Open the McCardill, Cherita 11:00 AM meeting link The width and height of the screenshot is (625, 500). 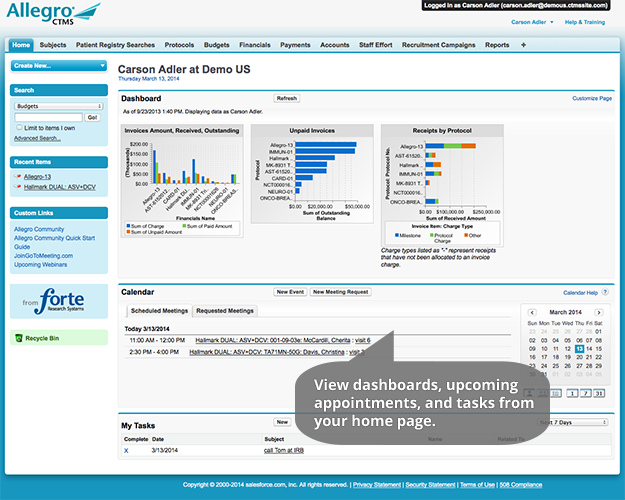click(x=273, y=340)
